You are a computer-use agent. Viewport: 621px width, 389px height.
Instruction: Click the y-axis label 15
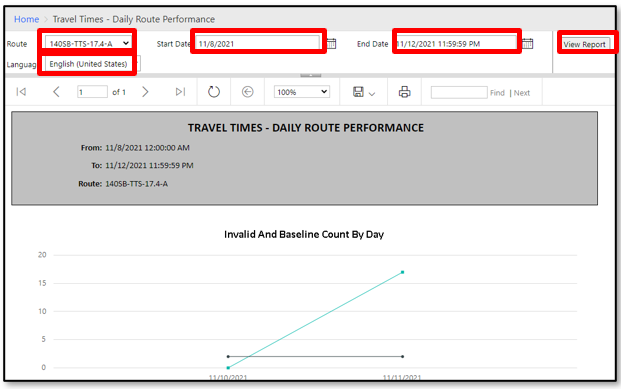coord(42,283)
